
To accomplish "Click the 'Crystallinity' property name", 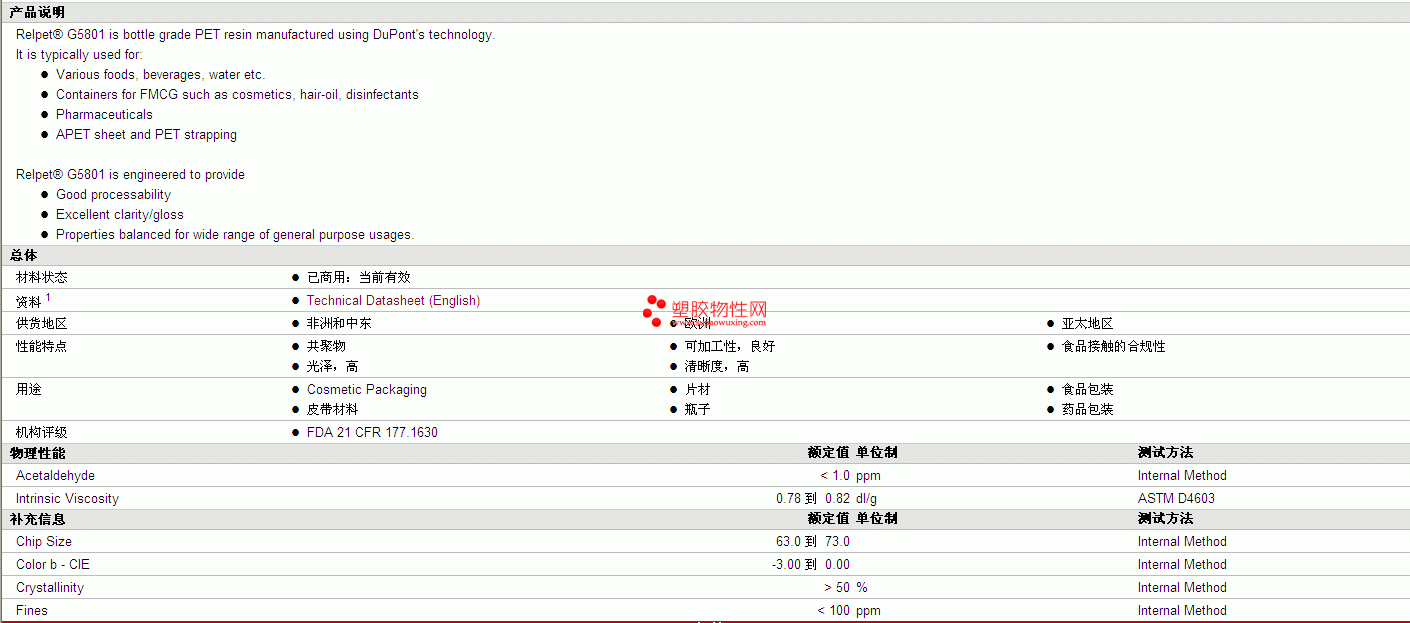I will click(50, 588).
